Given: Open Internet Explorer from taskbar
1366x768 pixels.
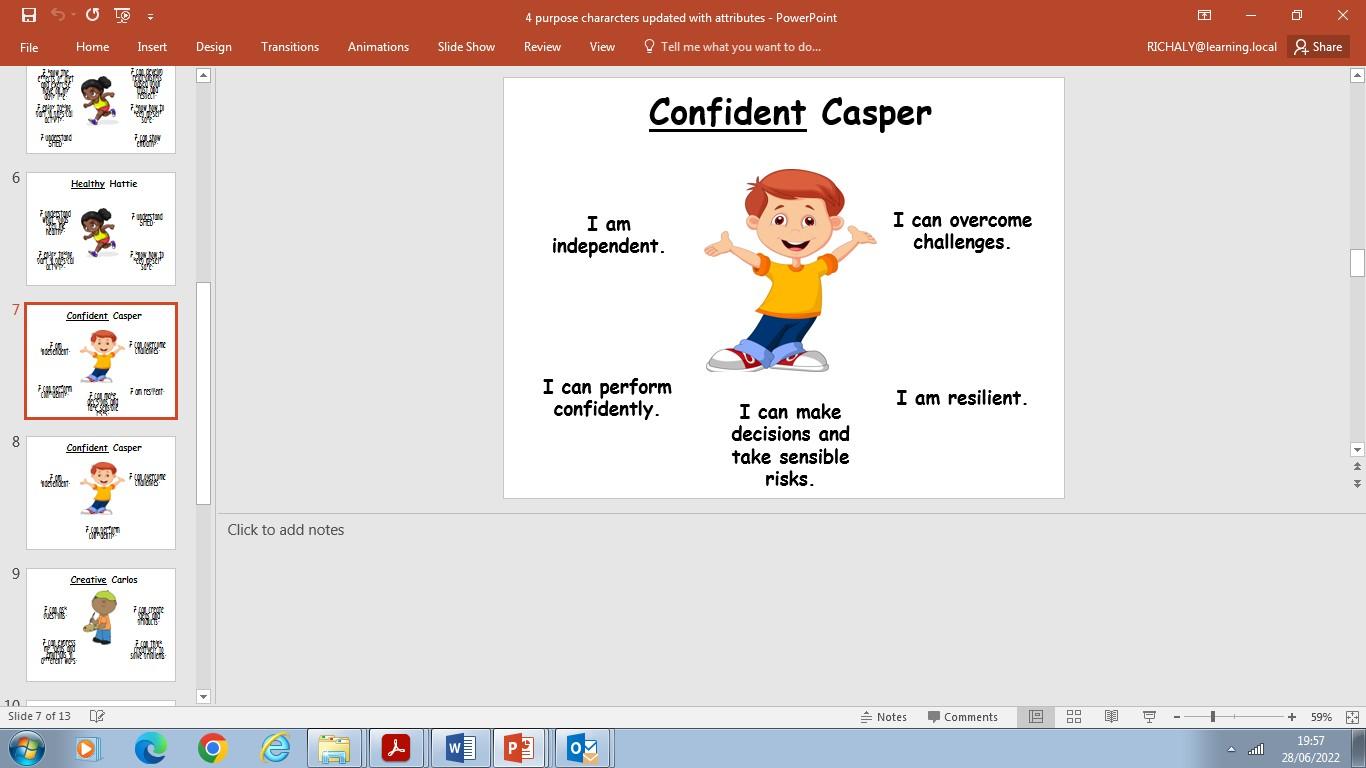Looking at the screenshot, I should [x=274, y=748].
